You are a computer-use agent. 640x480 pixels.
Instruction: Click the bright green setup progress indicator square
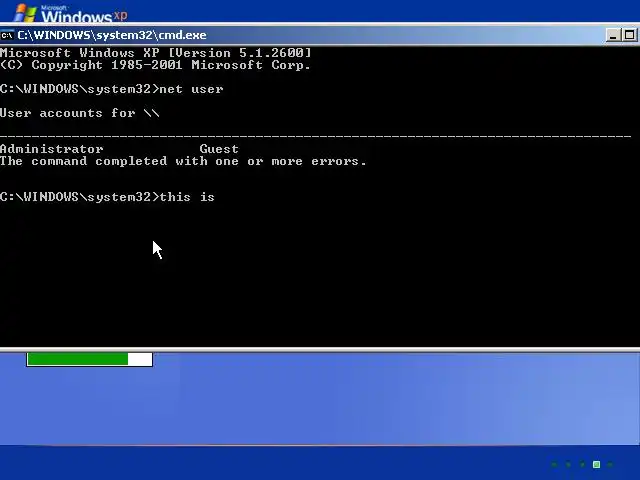pyautogui.click(x=596, y=464)
